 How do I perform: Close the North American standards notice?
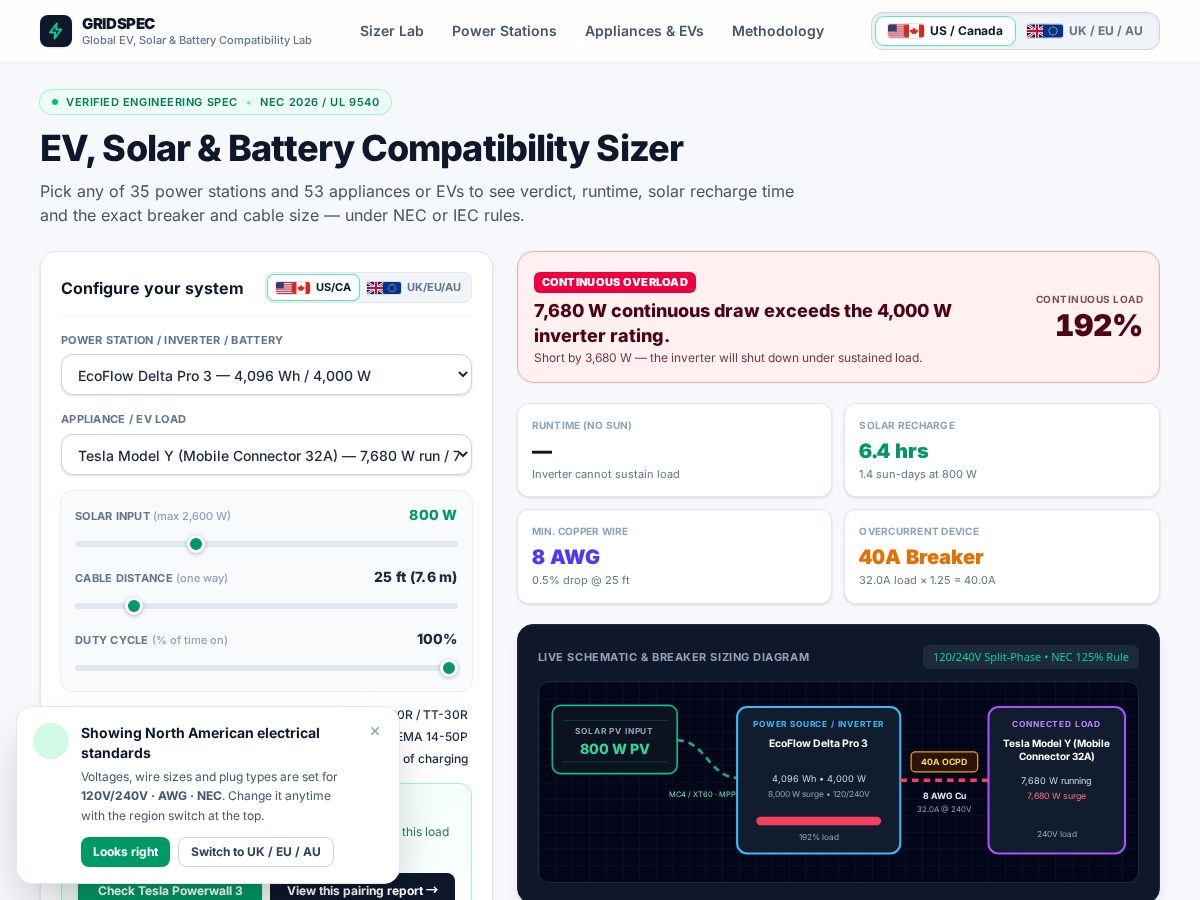coord(375,731)
